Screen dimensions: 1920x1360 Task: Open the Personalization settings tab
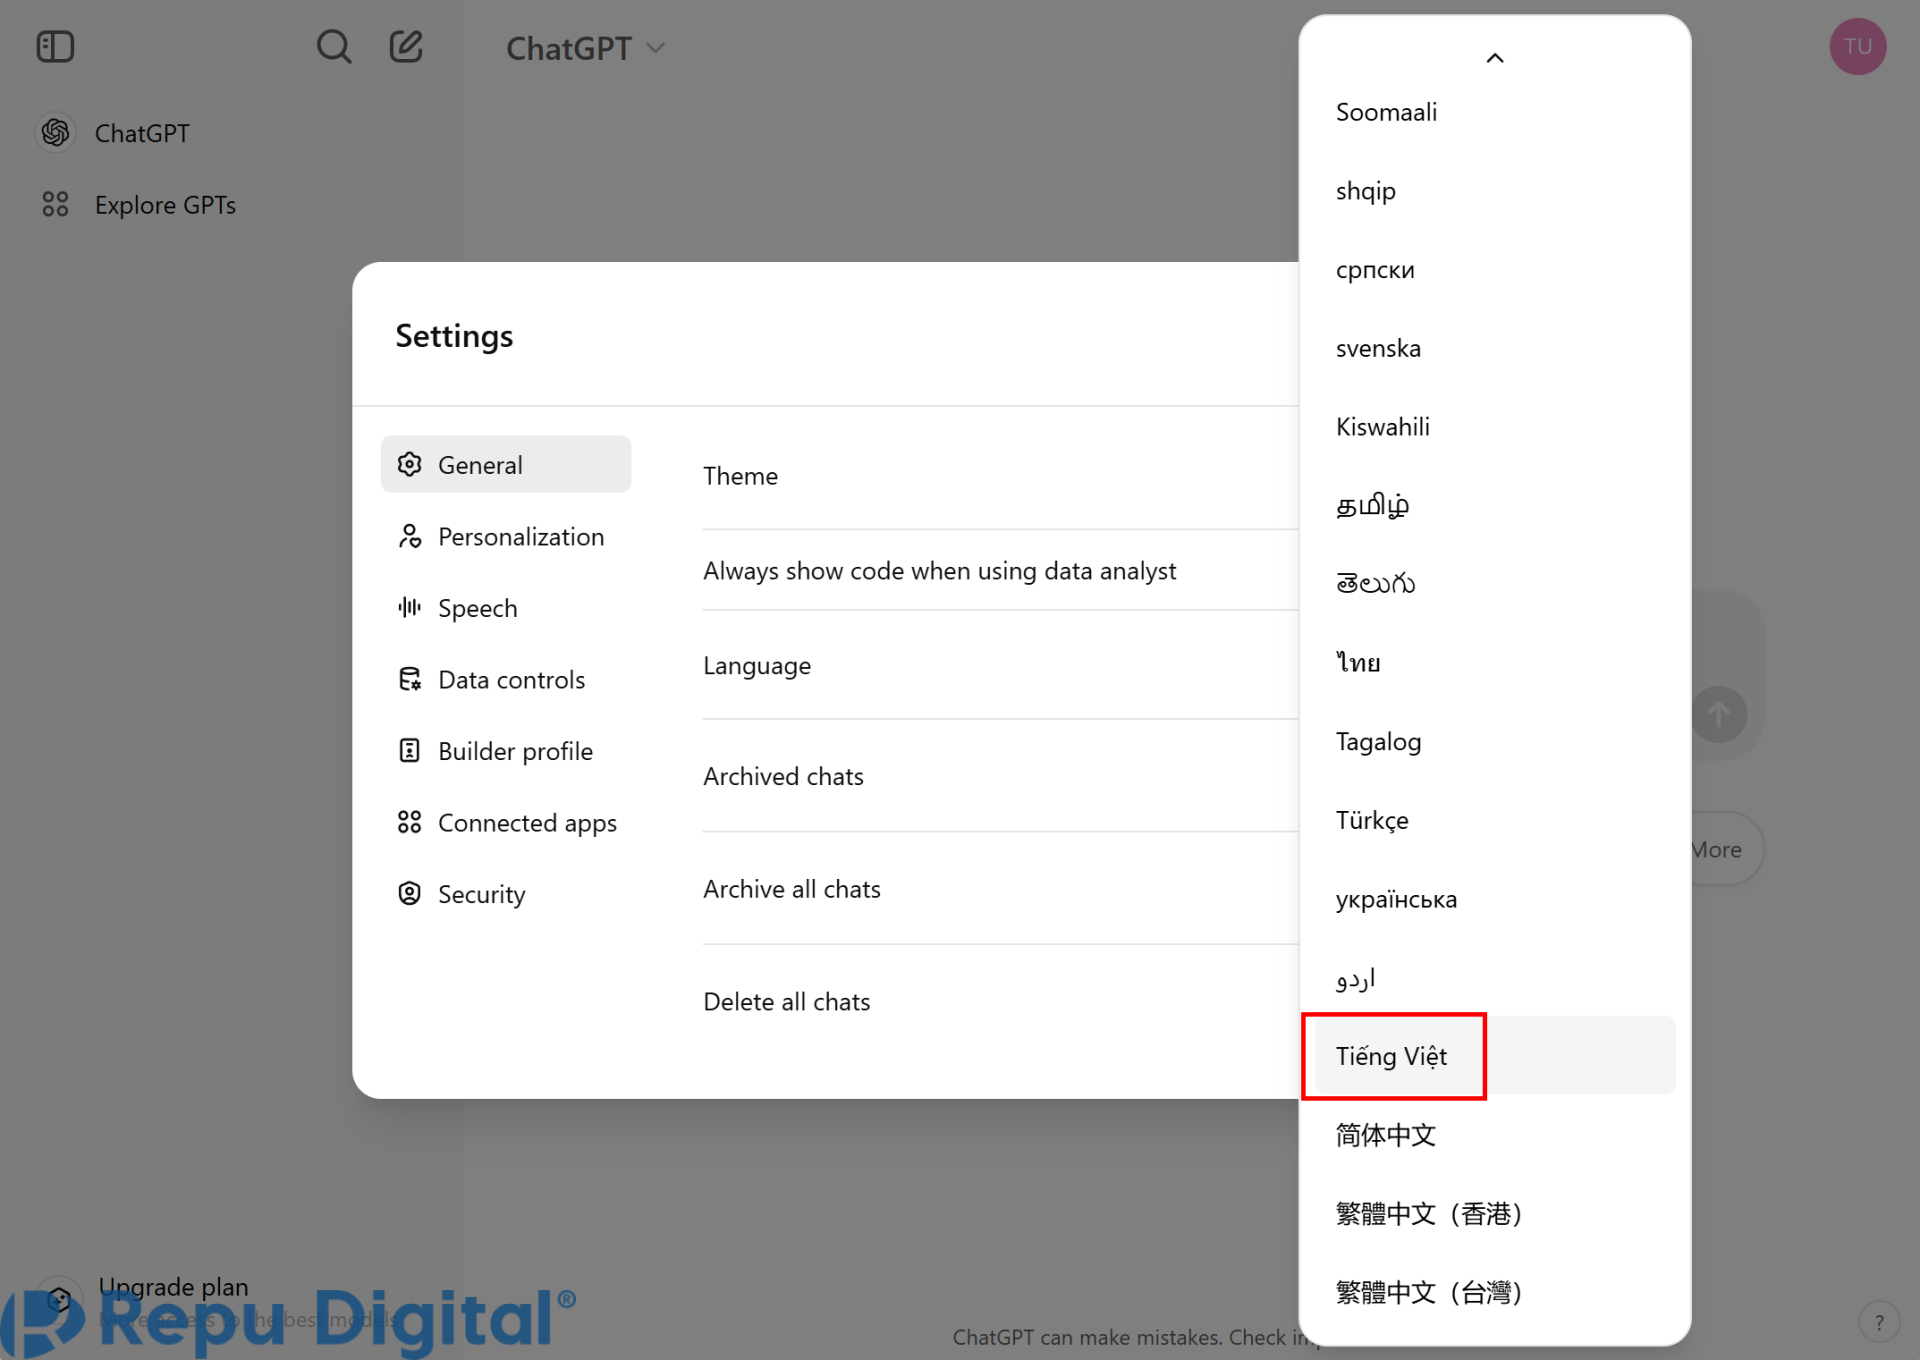506,536
